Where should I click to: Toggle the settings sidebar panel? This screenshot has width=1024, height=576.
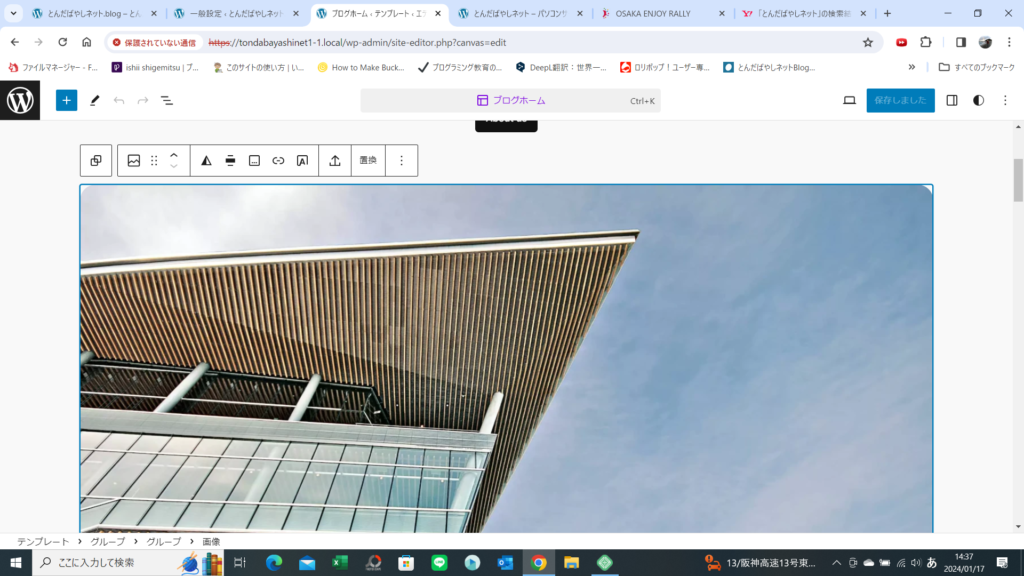(952, 100)
